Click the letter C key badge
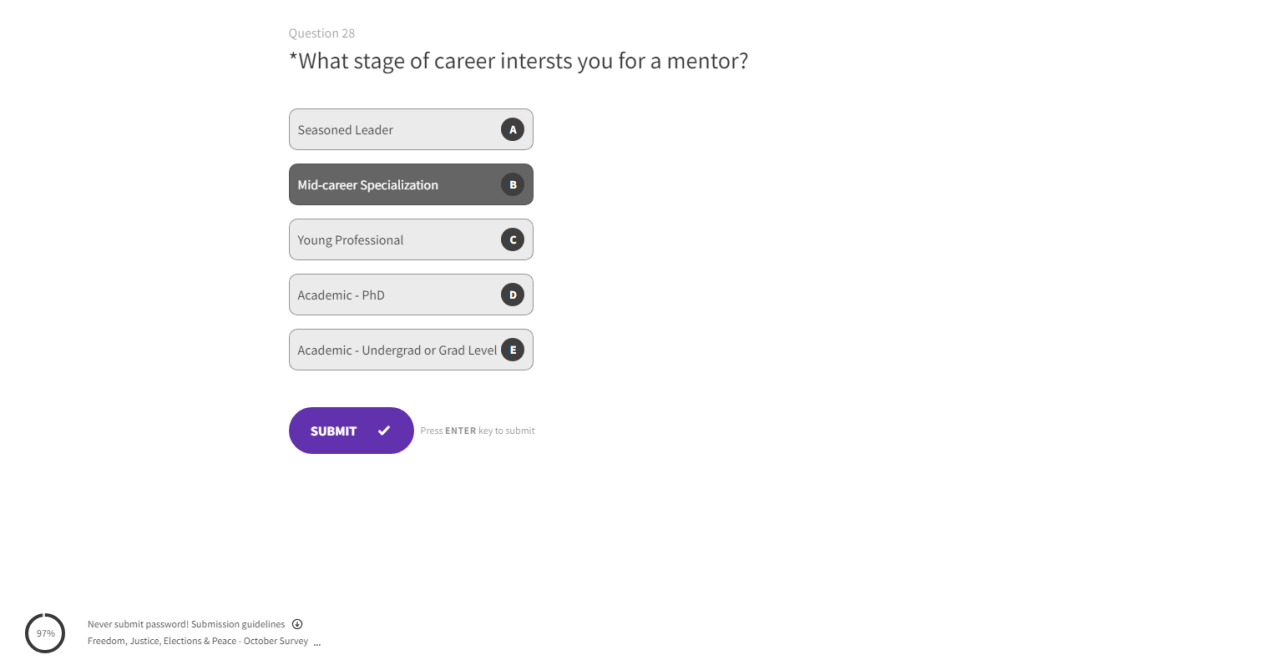 (512, 240)
